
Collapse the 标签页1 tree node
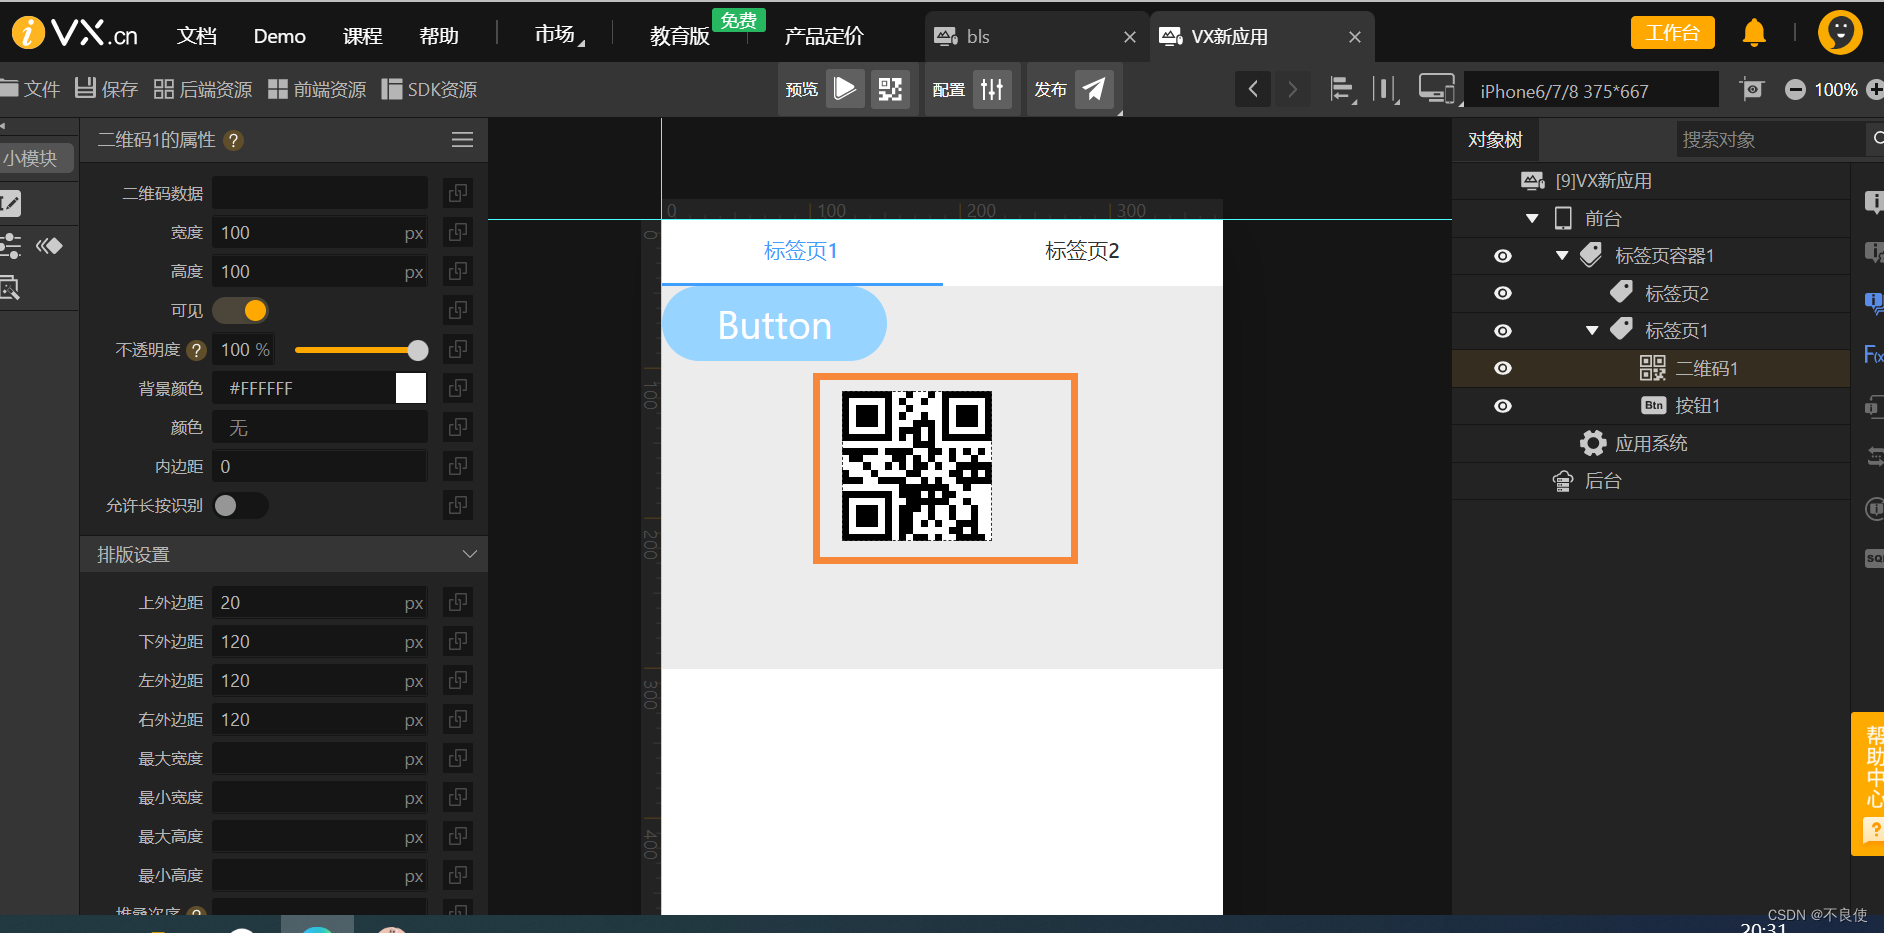(1592, 331)
